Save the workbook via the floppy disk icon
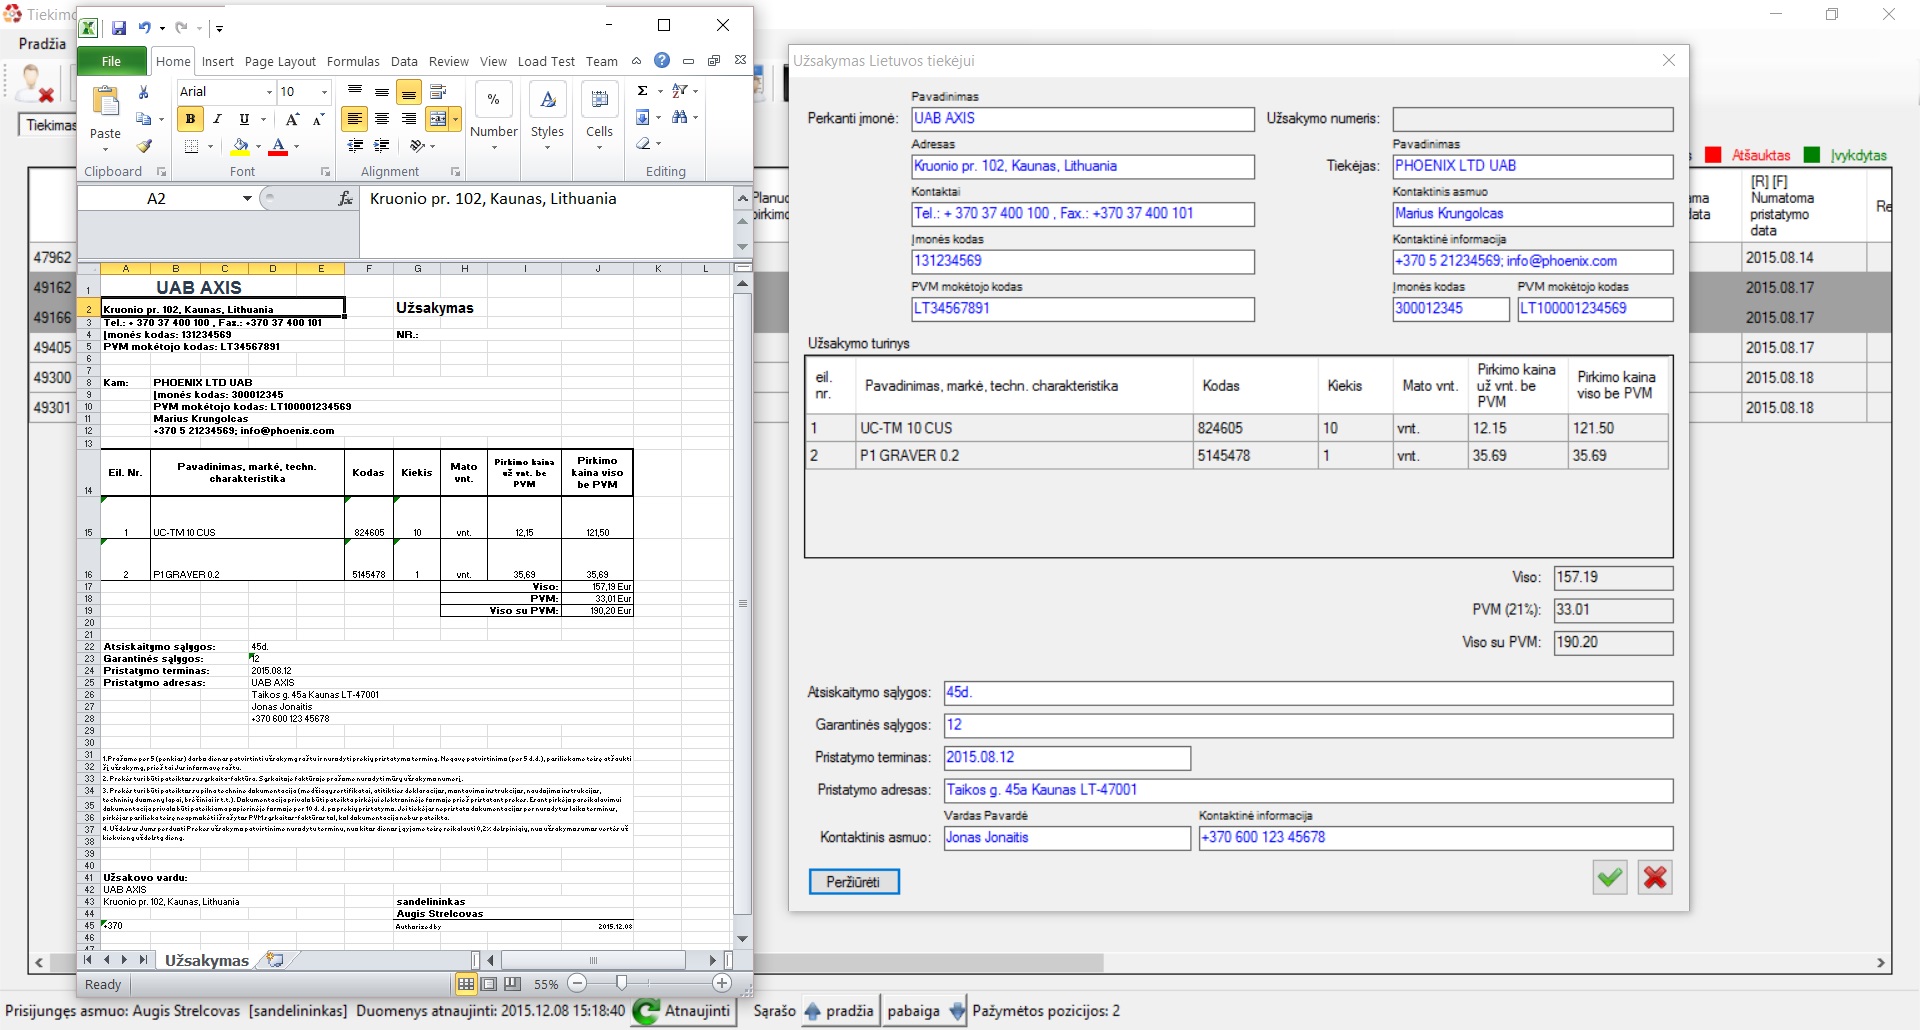1920x1030 pixels. click(119, 28)
